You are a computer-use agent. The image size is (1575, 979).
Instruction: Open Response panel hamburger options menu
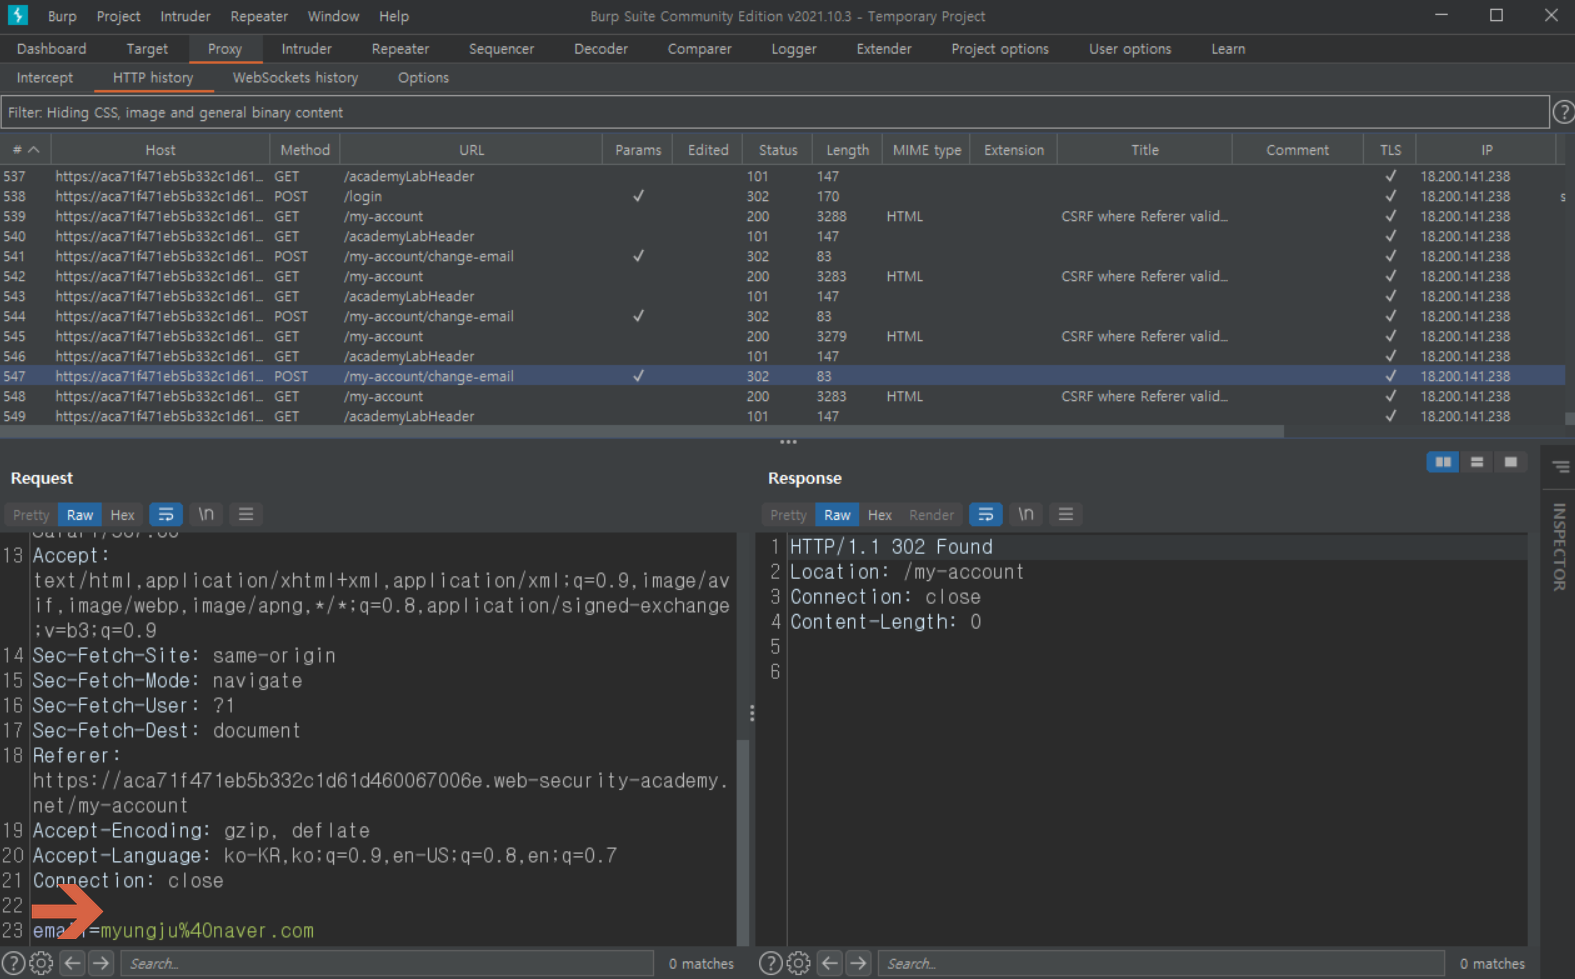point(1066,514)
